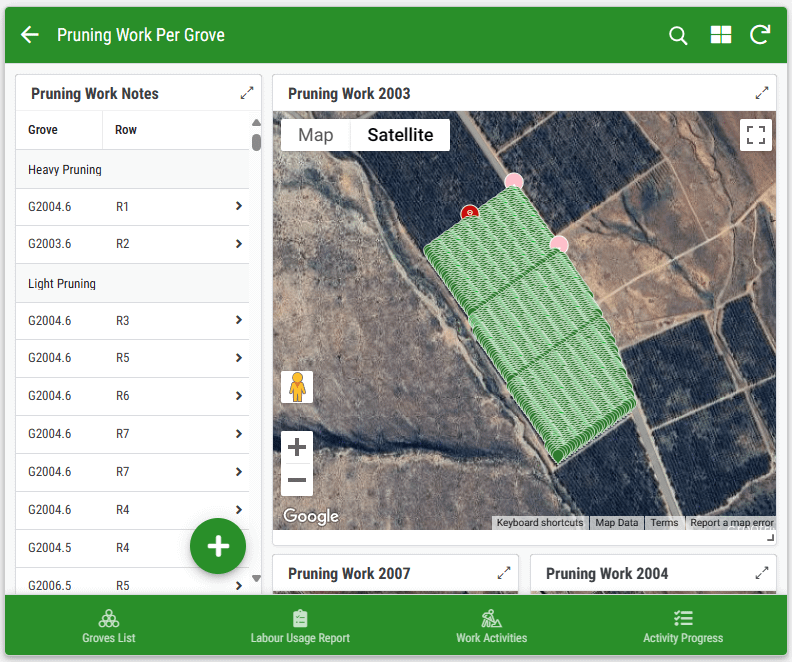Switch map to Map view
Screen dimensions: 792x662
point(316,135)
